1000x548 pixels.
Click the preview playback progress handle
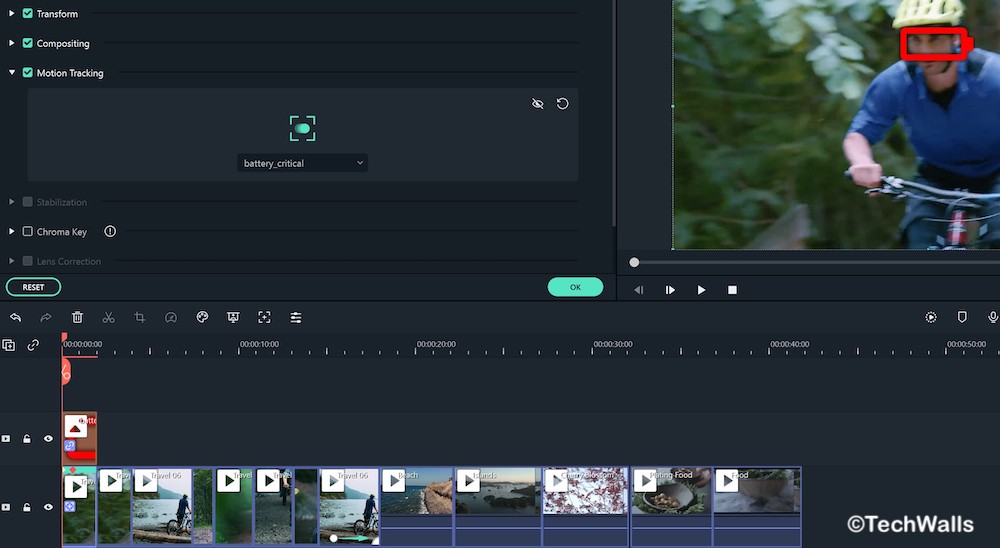pyautogui.click(x=634, y=262)
